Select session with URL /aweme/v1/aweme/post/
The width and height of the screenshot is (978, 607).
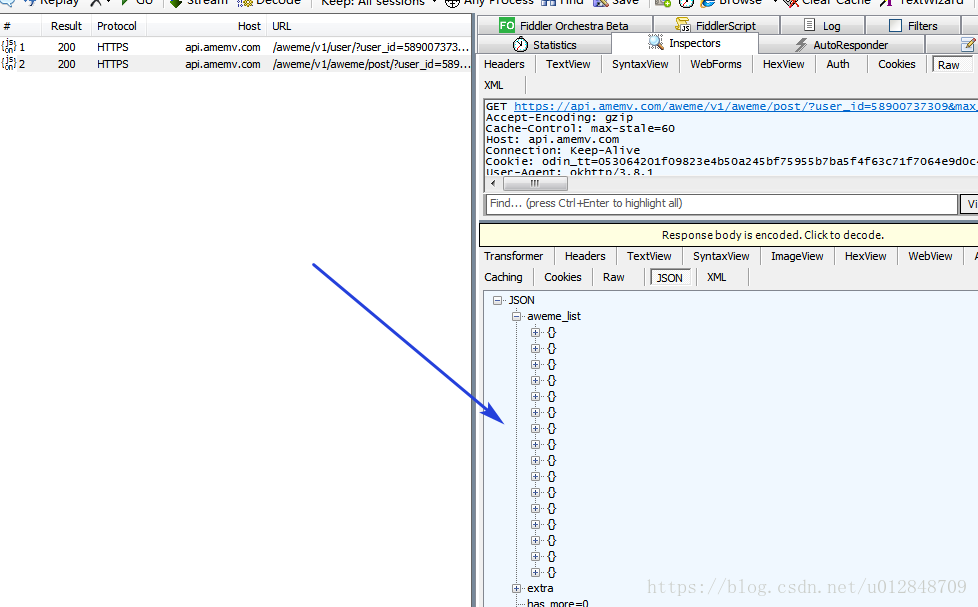(236, 64)
